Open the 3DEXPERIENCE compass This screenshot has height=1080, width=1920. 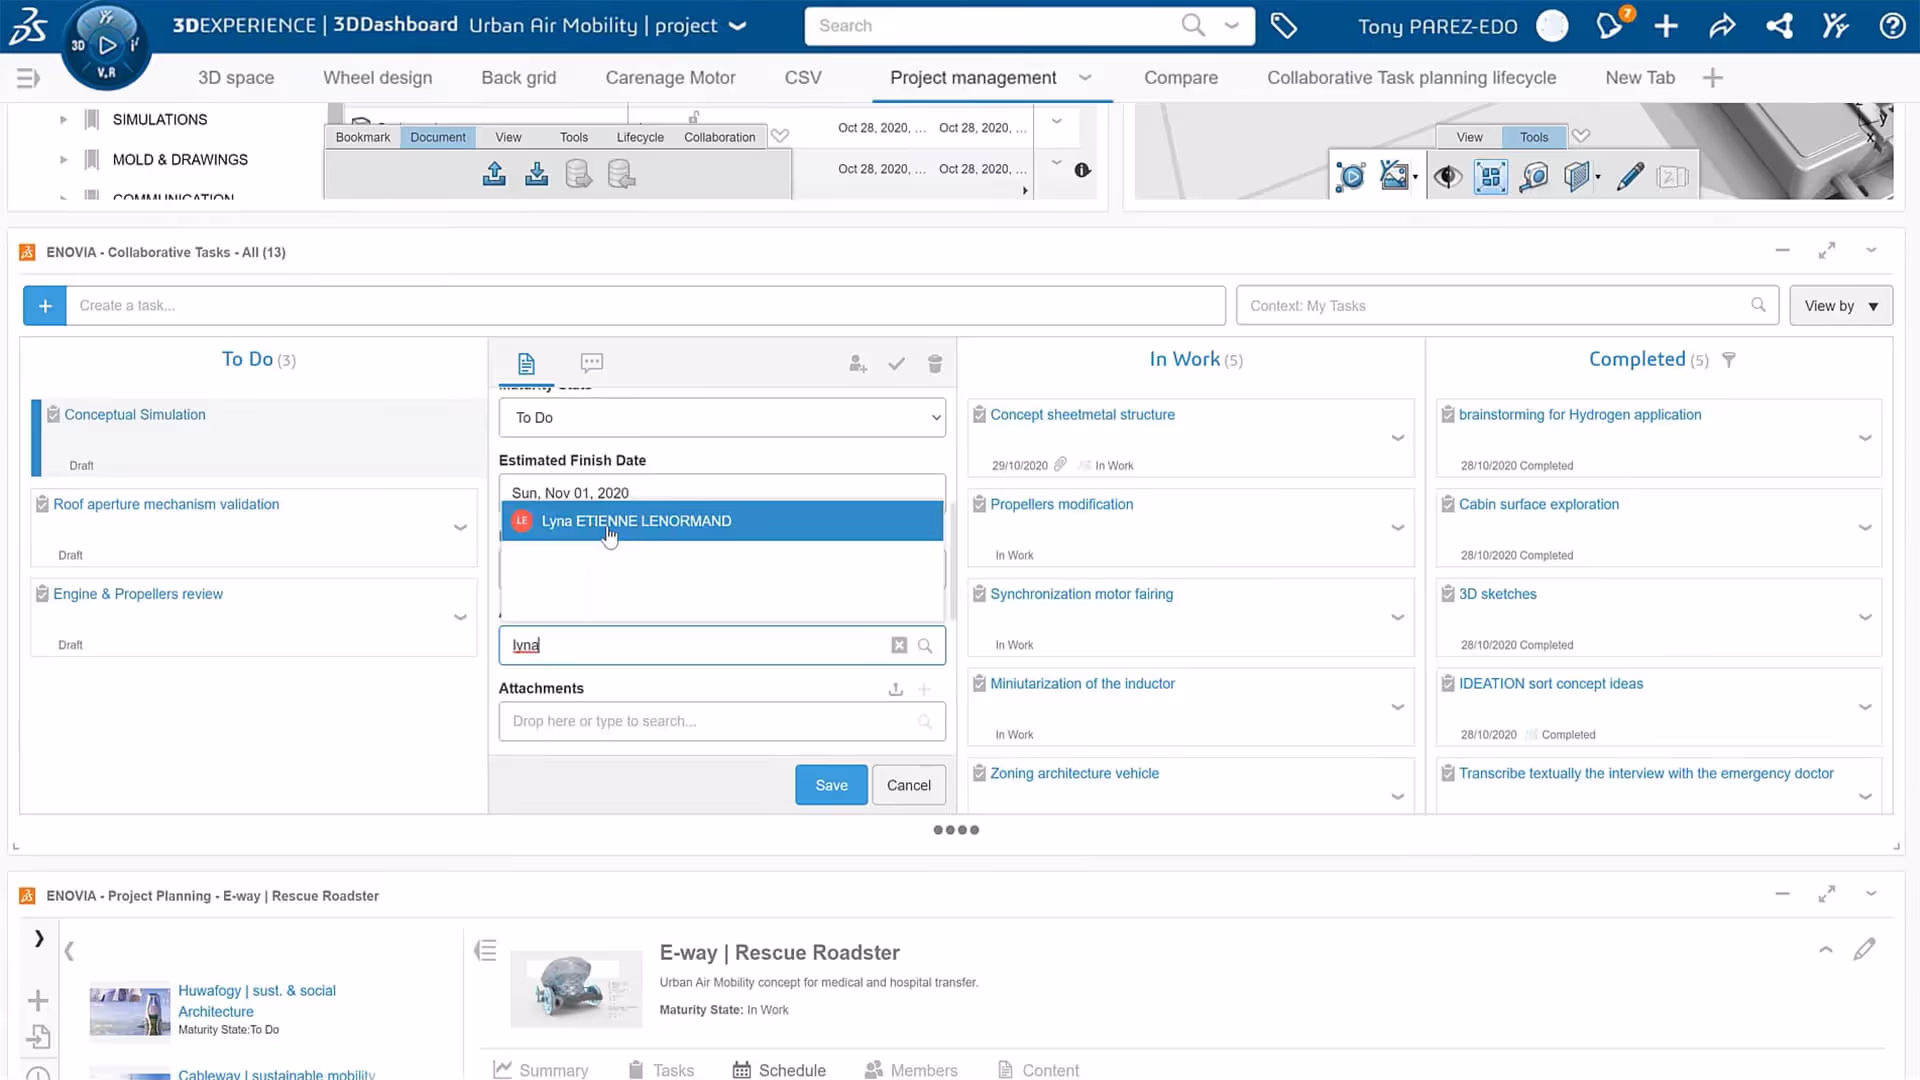coord(106,45)
